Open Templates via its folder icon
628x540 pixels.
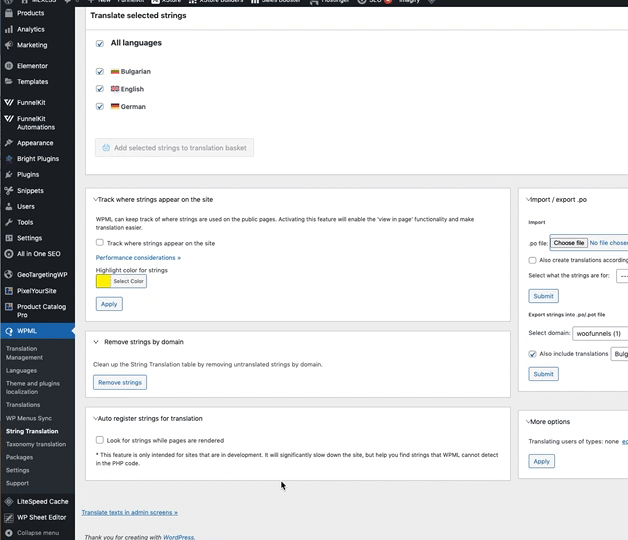tap(9, 81)
